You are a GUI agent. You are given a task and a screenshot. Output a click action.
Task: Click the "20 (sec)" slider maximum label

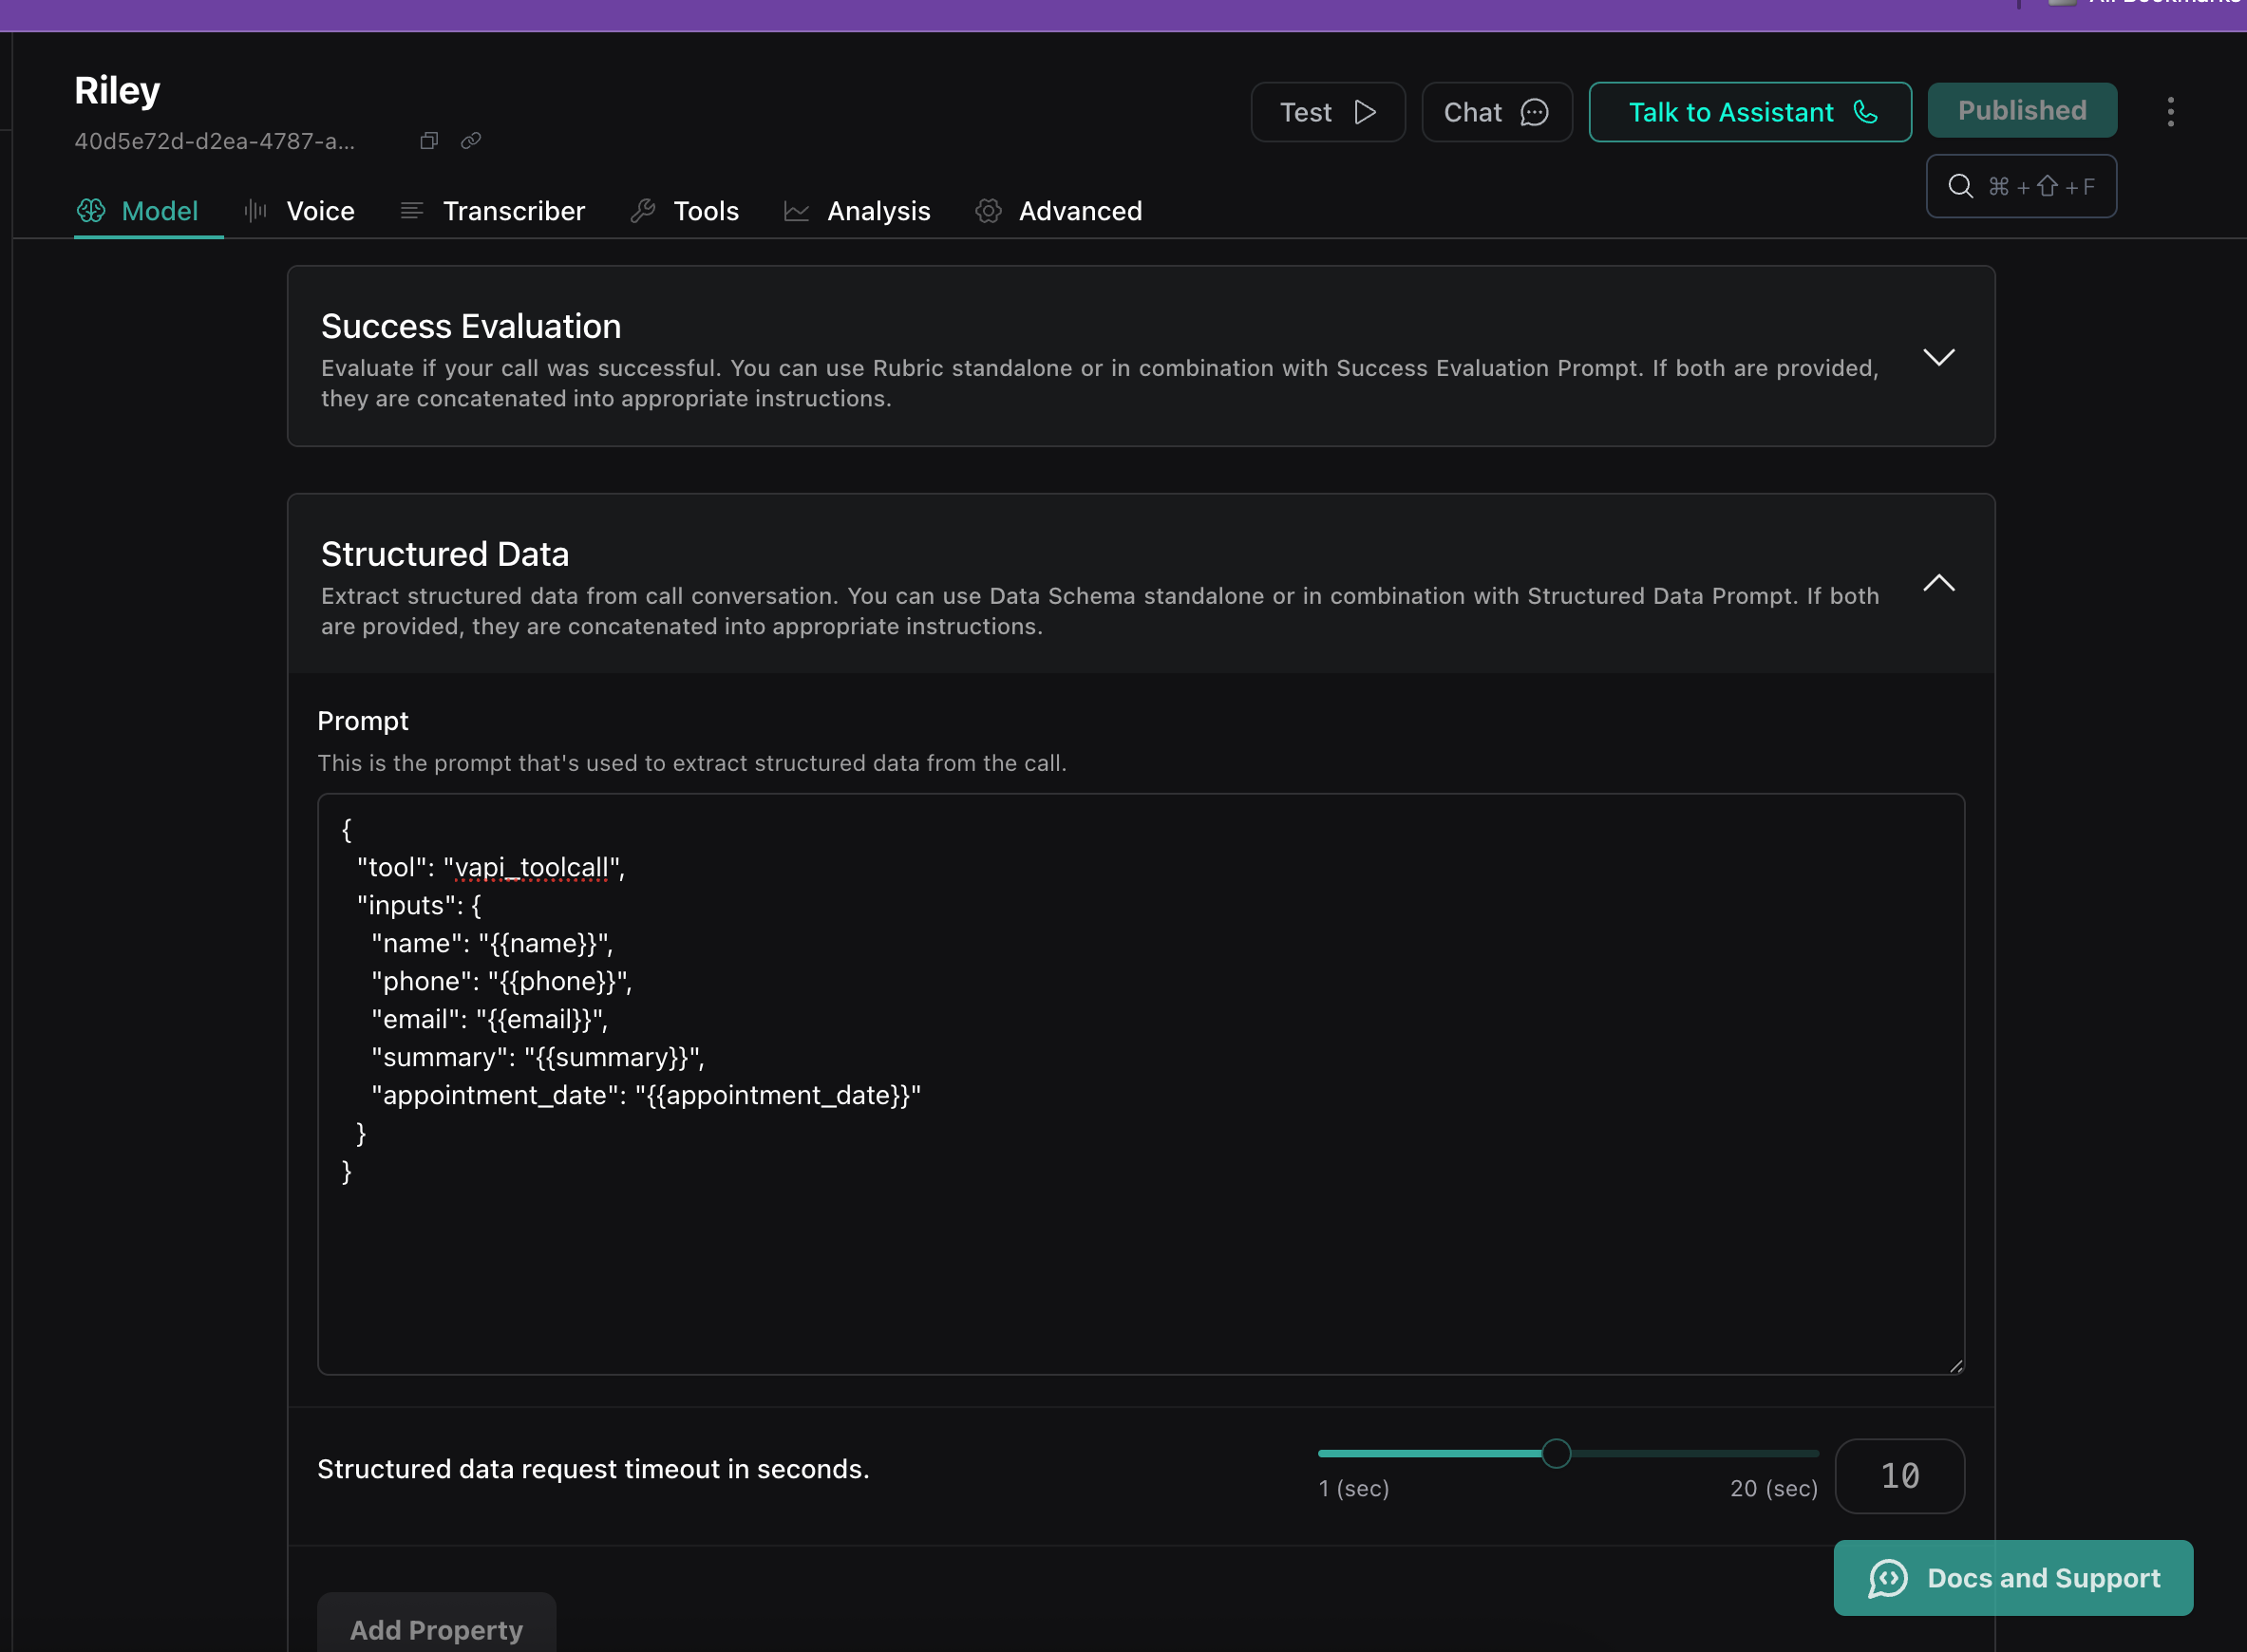click(x=1774, y=1488)
